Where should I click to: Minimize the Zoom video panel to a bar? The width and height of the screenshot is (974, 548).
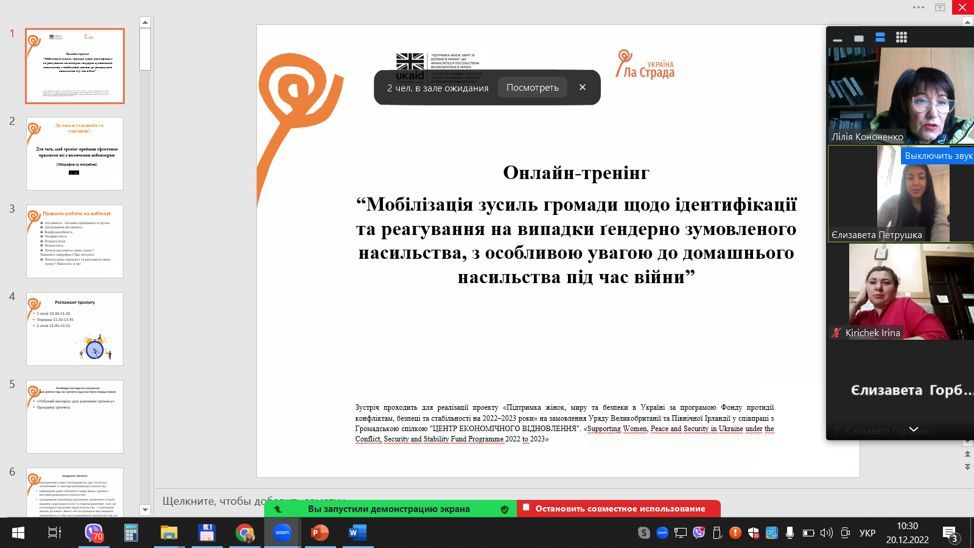pyautogui.click(x=838, y=37)
